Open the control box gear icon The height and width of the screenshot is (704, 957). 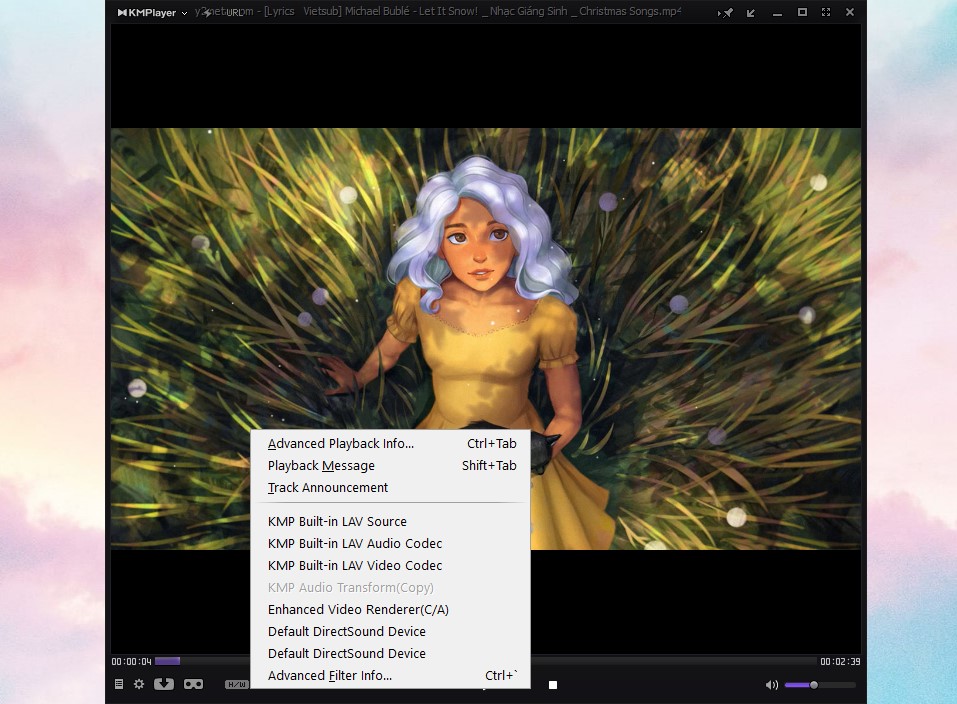(x=139, y=684)
